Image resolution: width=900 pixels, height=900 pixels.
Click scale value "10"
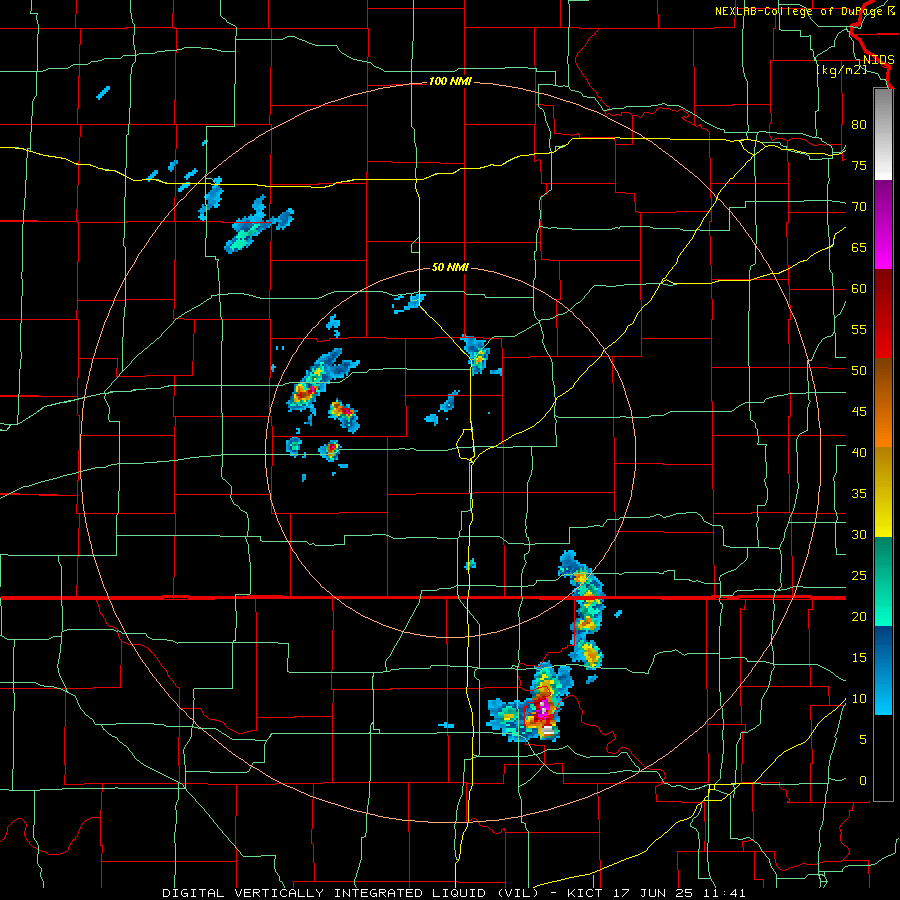[859, 699]
